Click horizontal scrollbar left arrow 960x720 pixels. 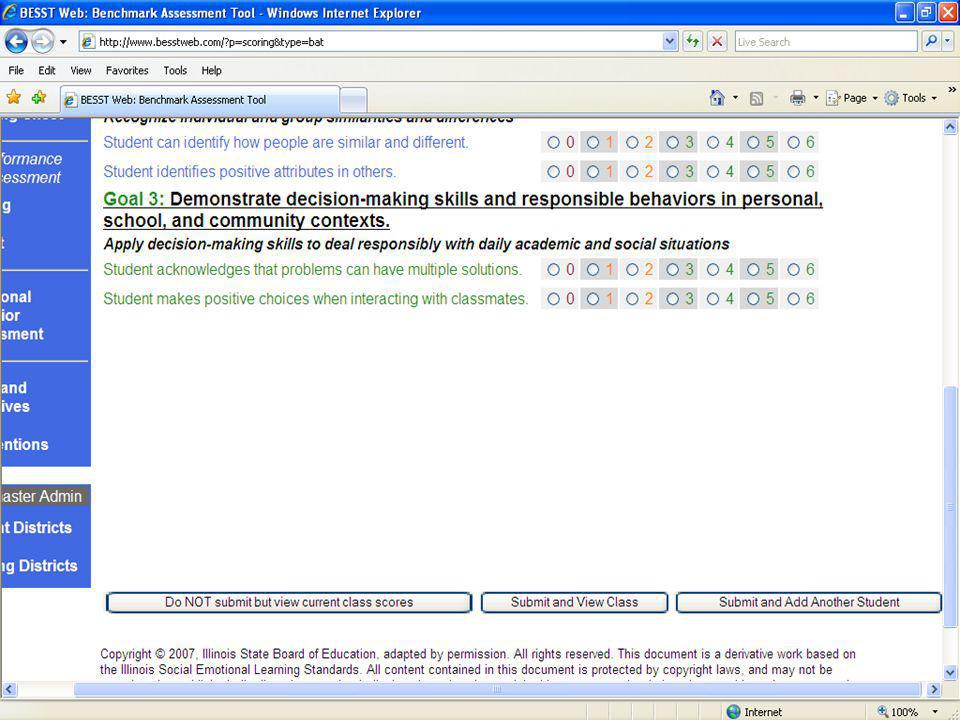tap(9, 689)
